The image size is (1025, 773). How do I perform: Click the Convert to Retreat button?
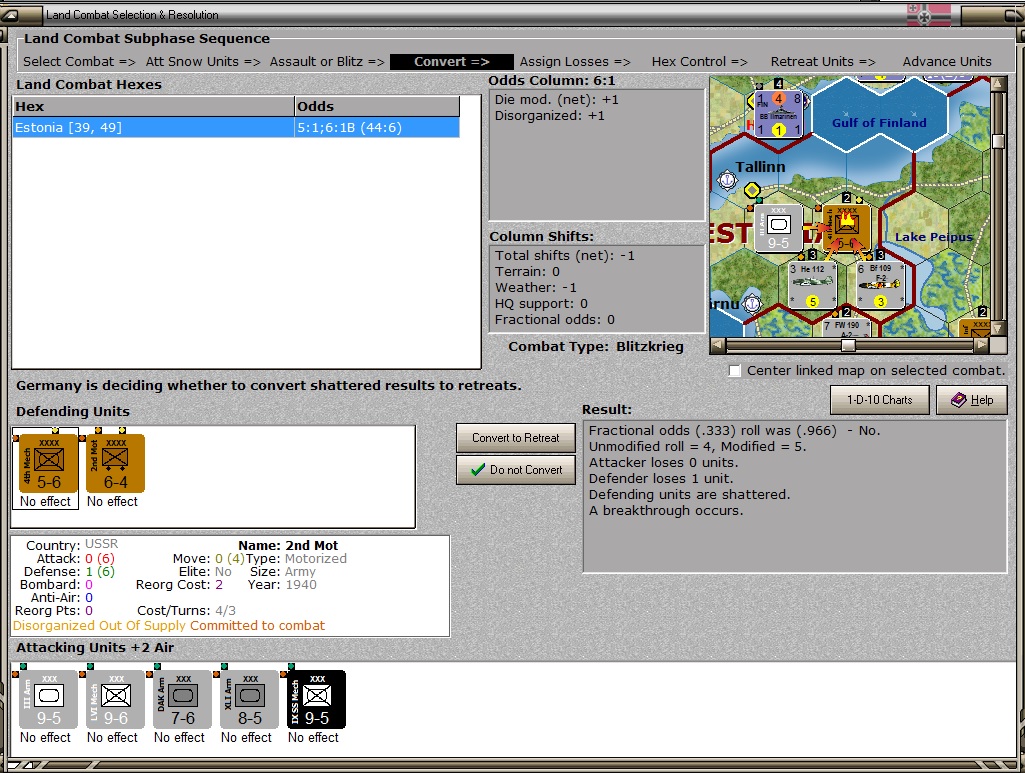click(x=516, y=438)
